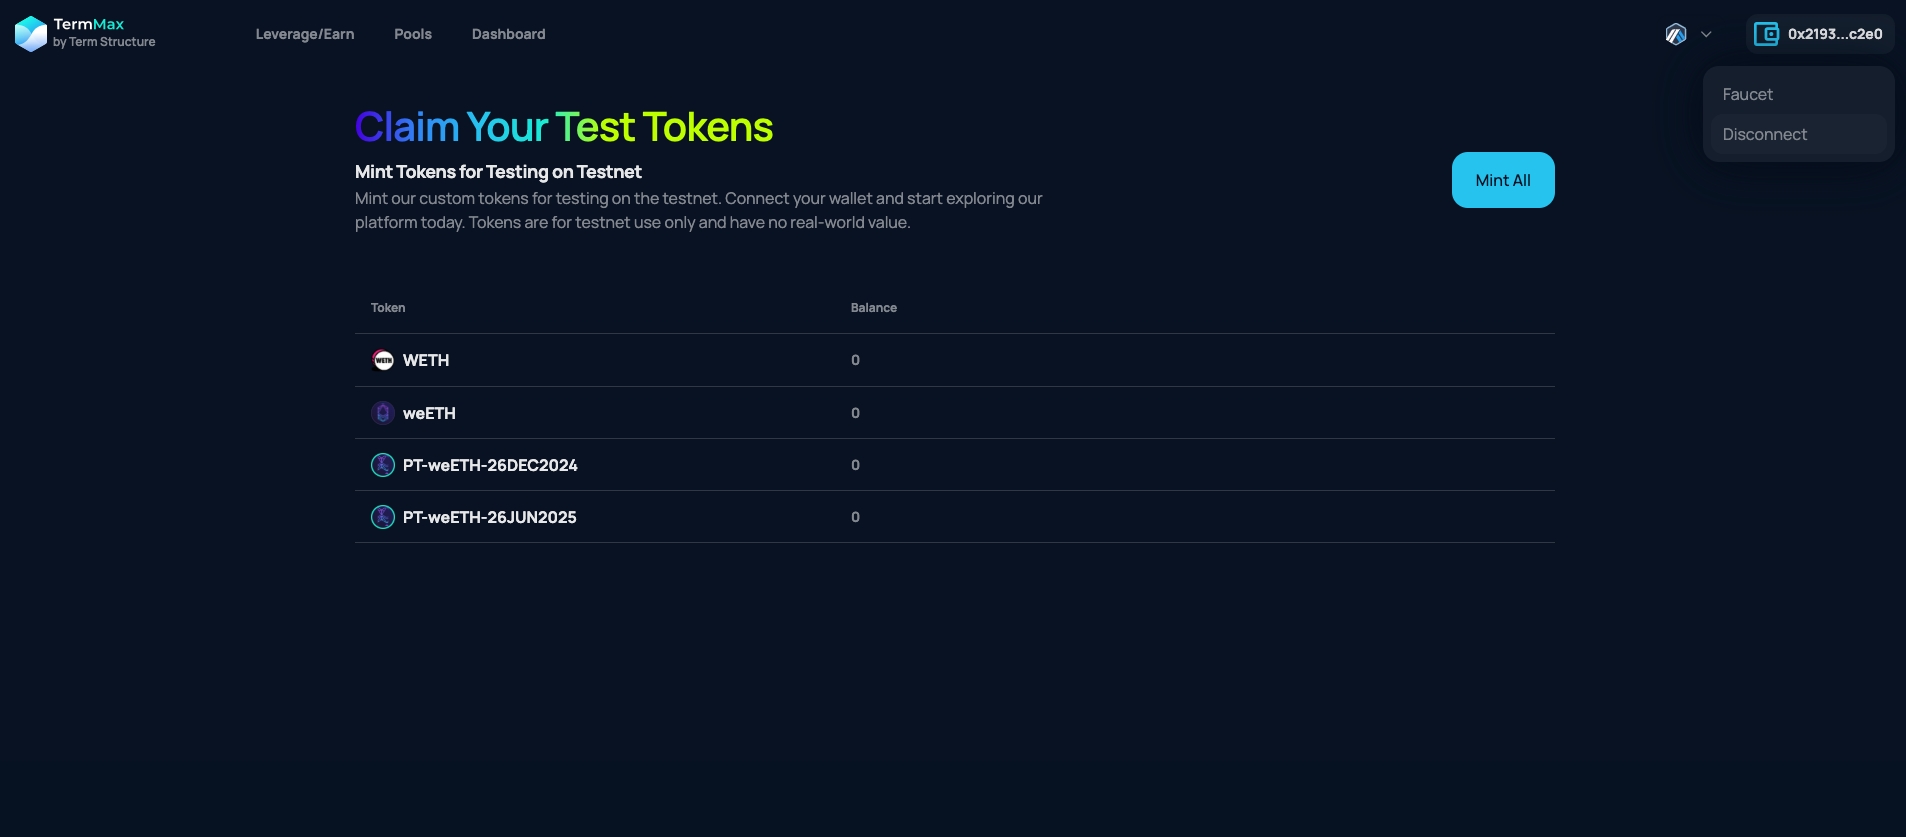The width and height of the screenshot is (1906, 837).
Task: Select Faucet from the wallet menu
Action: point(1747,94)
